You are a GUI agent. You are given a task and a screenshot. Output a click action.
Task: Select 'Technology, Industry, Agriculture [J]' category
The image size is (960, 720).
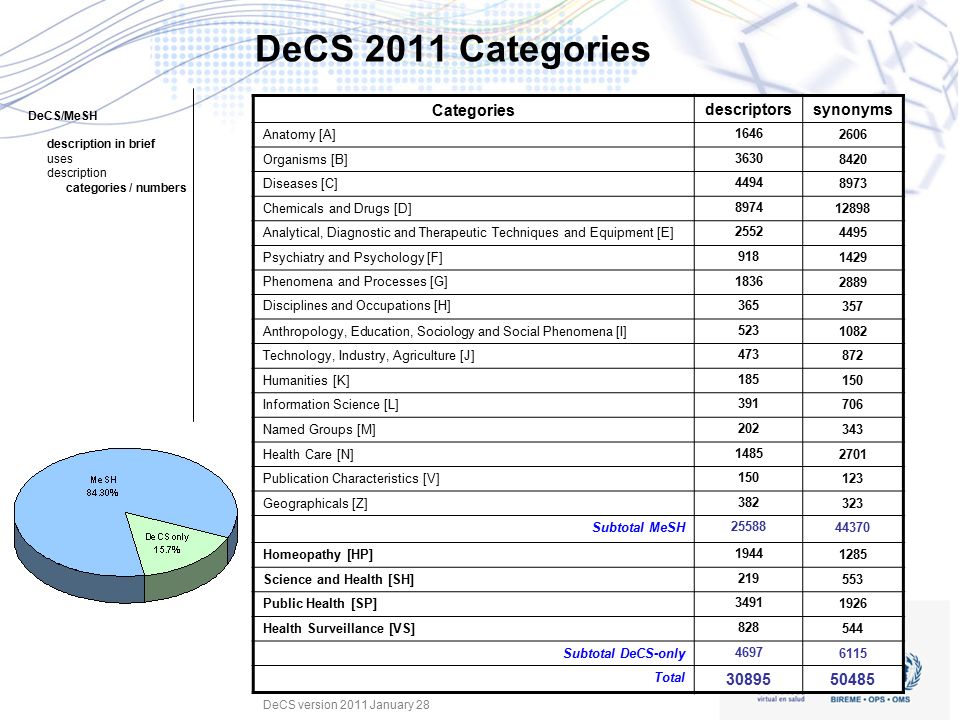(x=369, y=356)
